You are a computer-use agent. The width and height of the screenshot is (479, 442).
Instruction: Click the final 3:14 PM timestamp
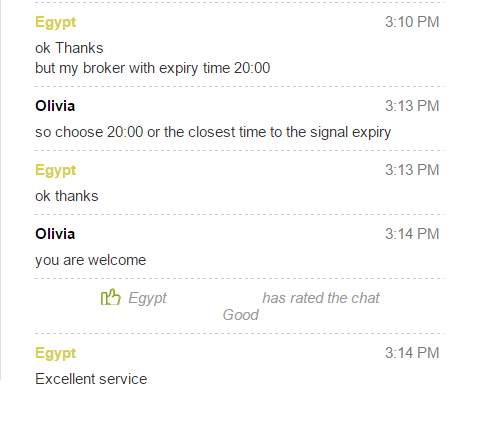(x=412, y=353)
